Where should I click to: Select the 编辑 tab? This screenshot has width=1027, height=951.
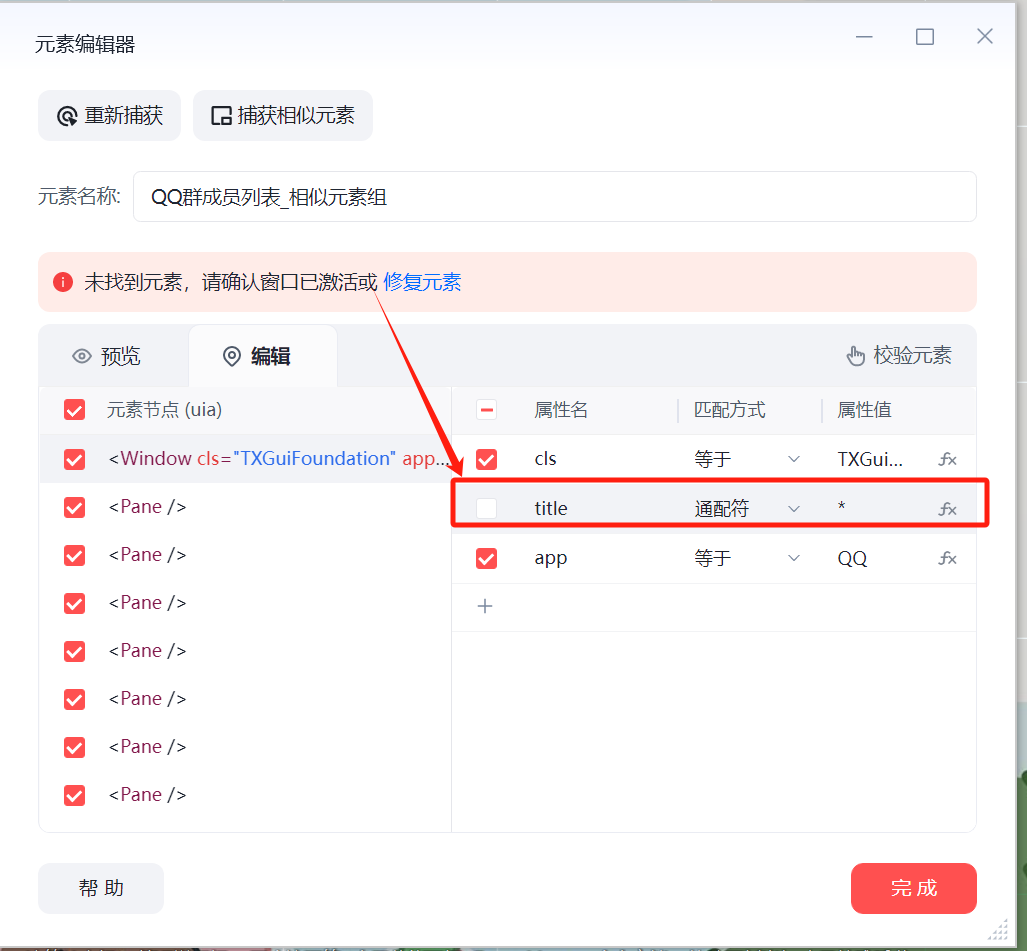click(x=263, y=356)
